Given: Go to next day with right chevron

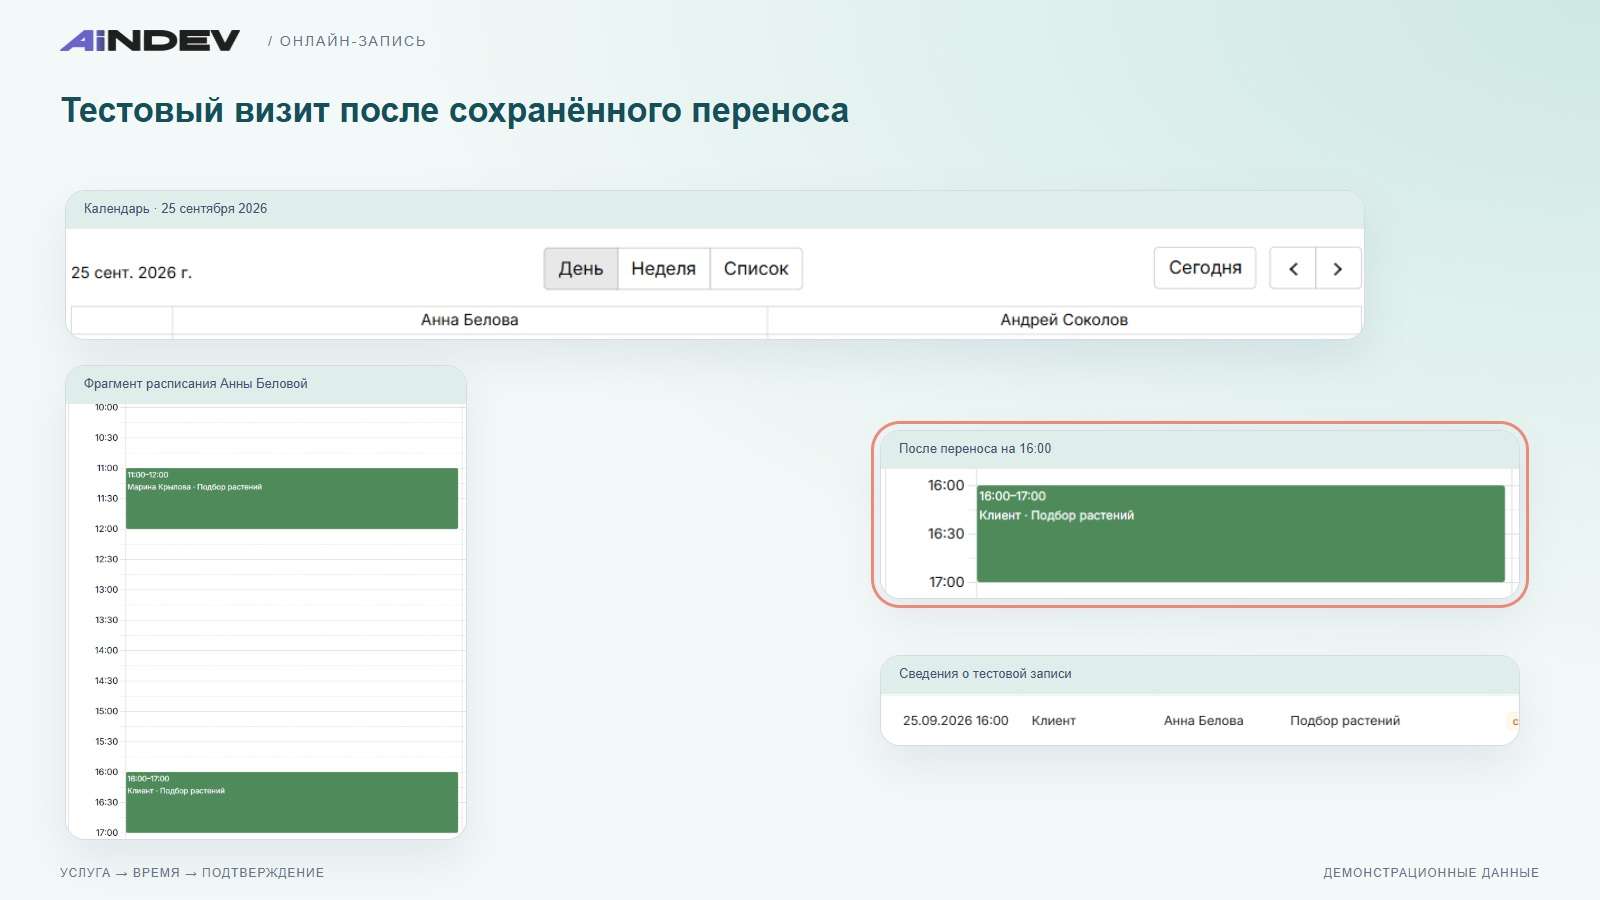Looking at the screenshot, I should [x=1338, y=268].
